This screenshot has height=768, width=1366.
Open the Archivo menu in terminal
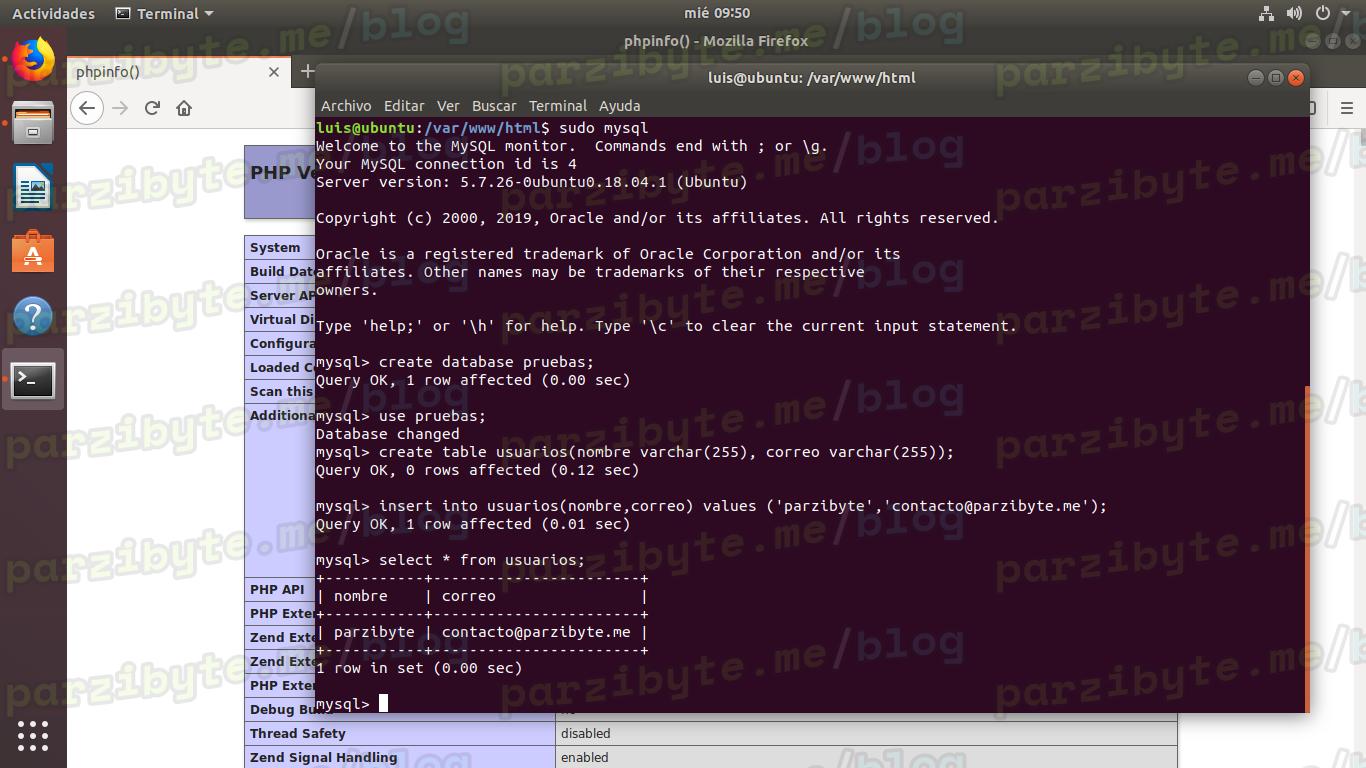point(346,106)
